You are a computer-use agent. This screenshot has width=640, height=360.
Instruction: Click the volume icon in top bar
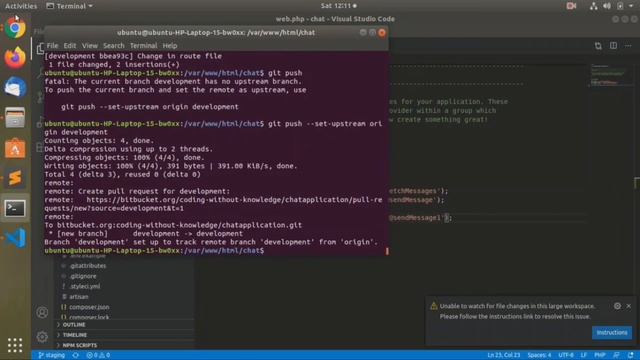pos(607,6)
